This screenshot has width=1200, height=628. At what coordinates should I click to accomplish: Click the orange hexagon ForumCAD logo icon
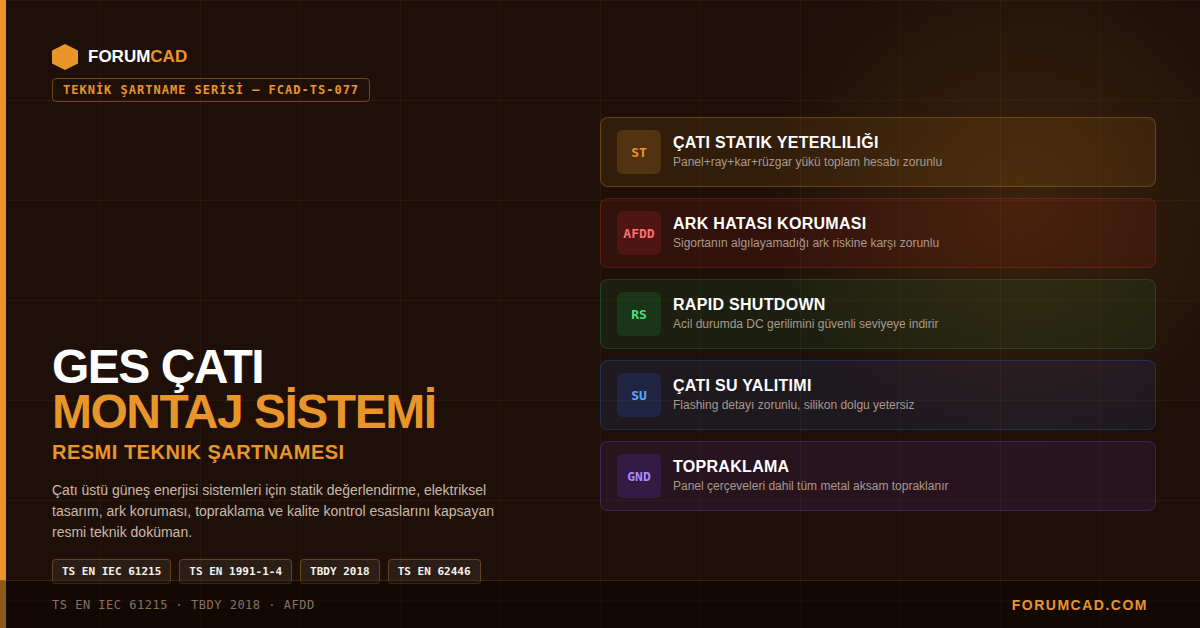[x=65, y=57]
